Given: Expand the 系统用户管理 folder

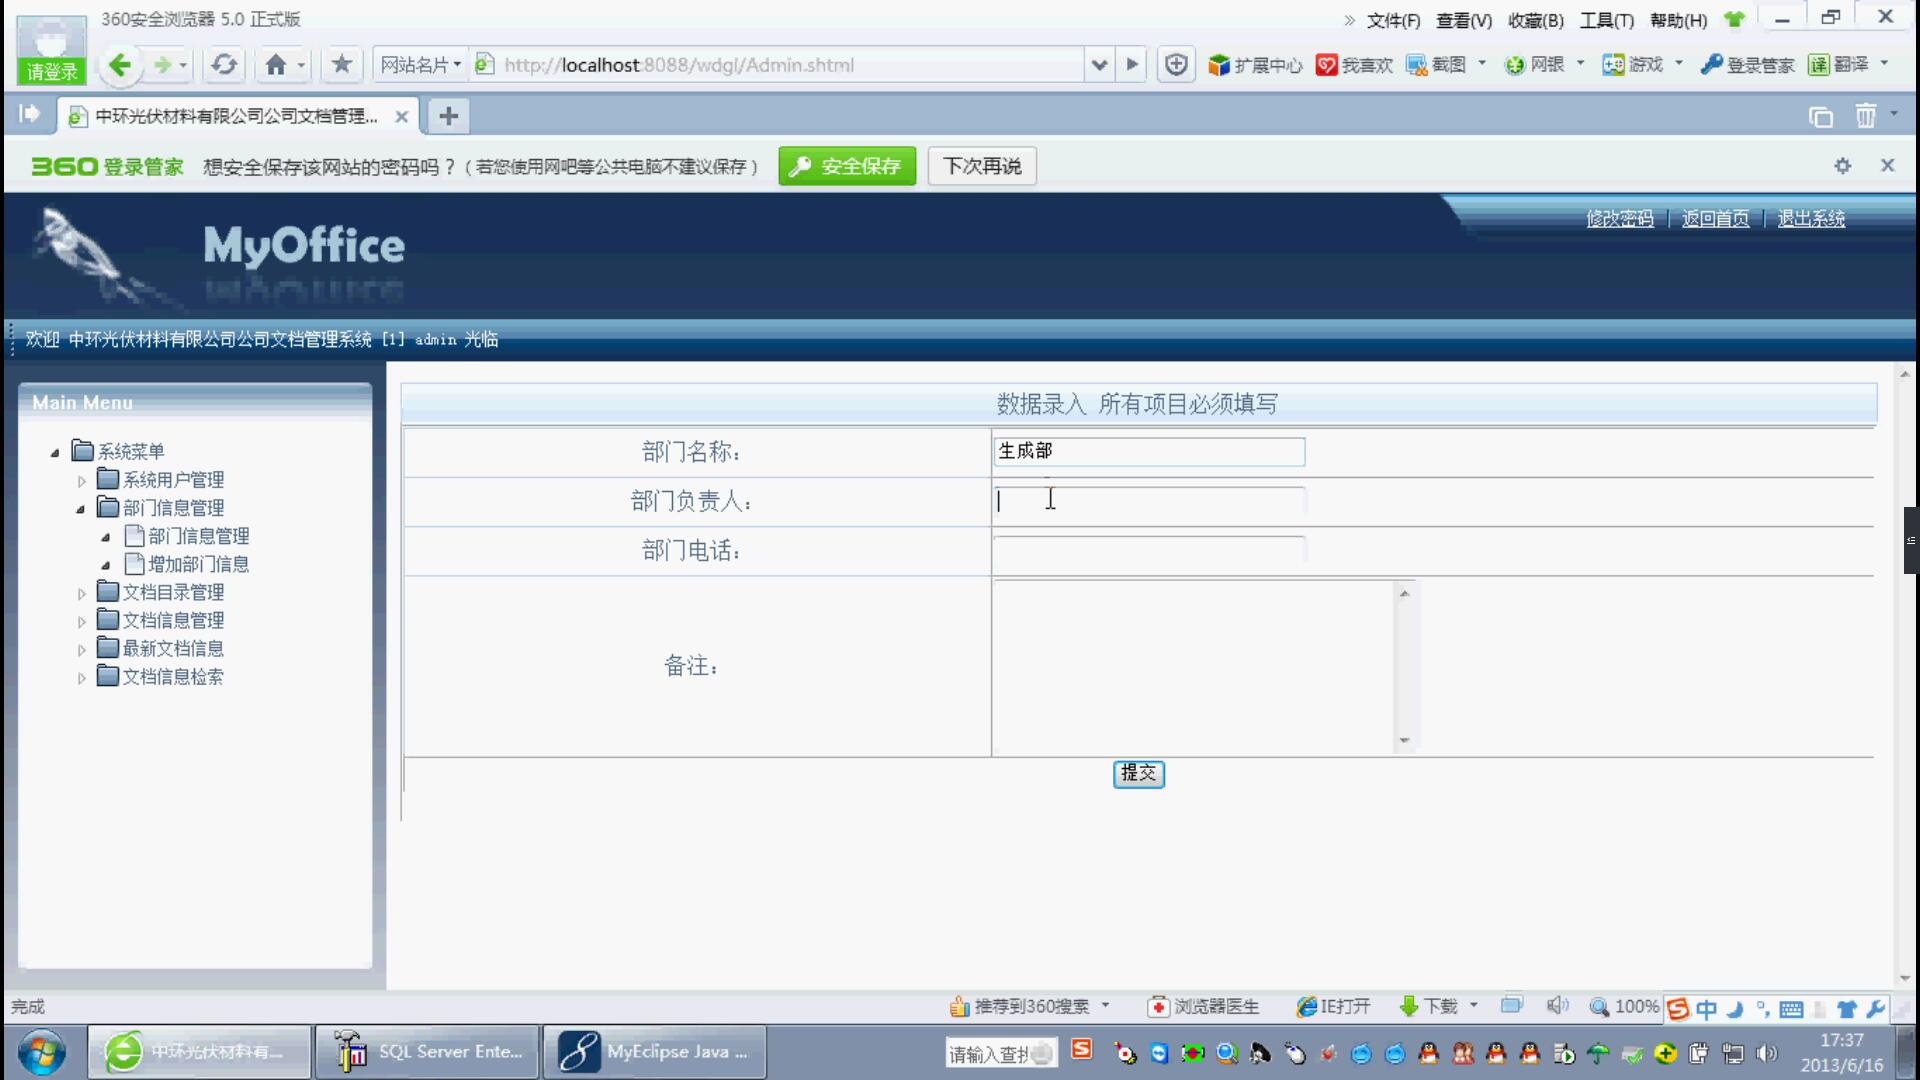Looking at the screenshot, I should pyautogui.click(x=82, y=481).
